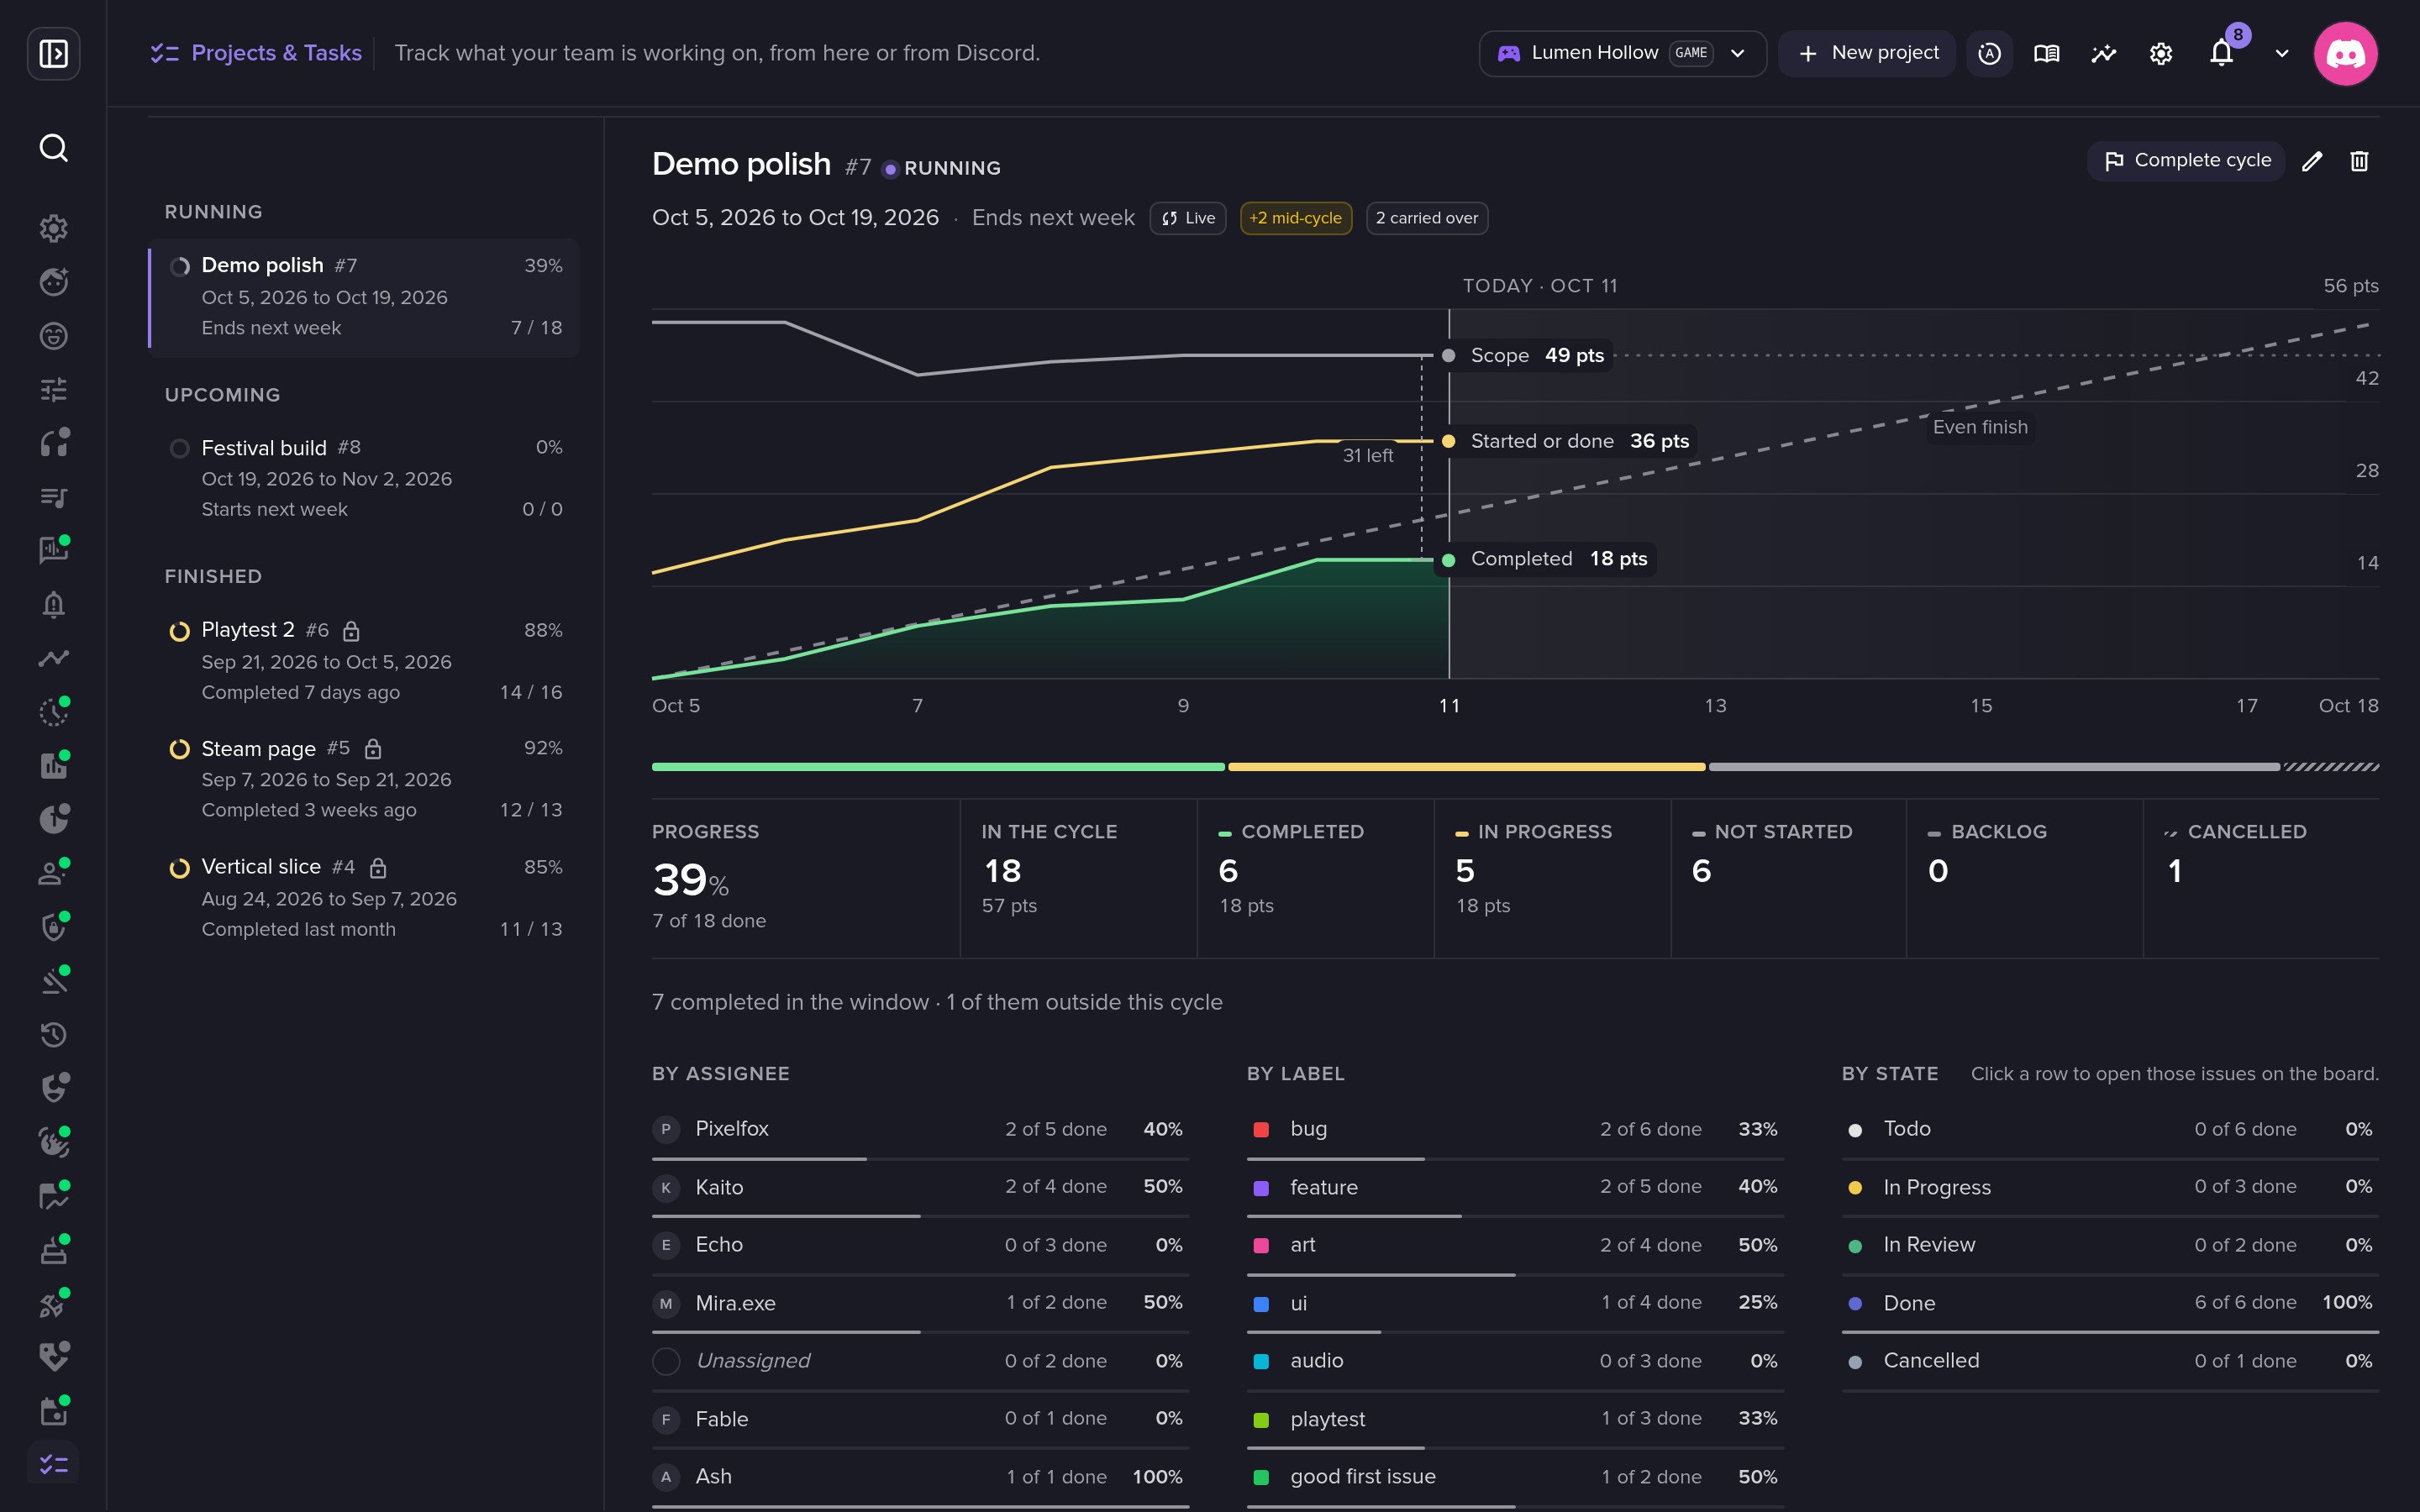Click the +2 mid-cycle badge
The height and width of the screenshot is (1512, 2420).
pos(1296,218)
